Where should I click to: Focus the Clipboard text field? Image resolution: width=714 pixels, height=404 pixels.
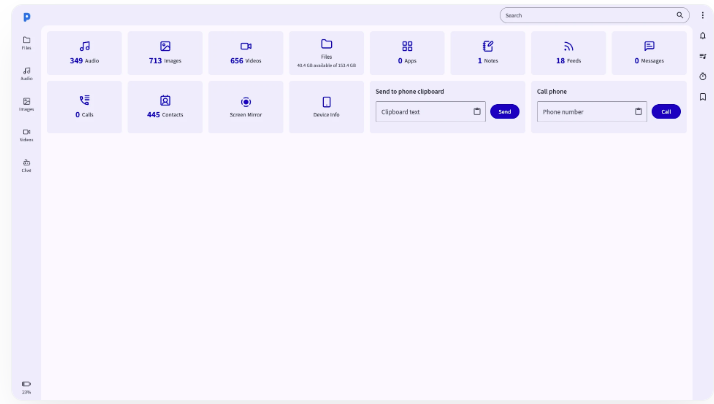click(430, 112)
